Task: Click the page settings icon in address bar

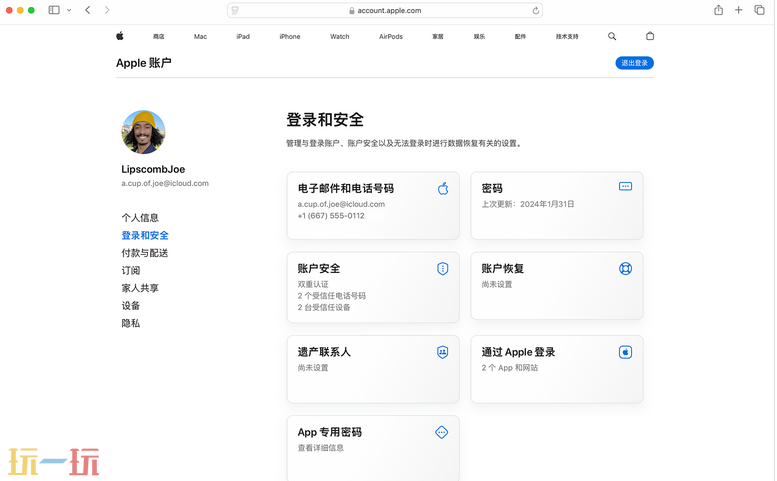Action: click(235, 10)
